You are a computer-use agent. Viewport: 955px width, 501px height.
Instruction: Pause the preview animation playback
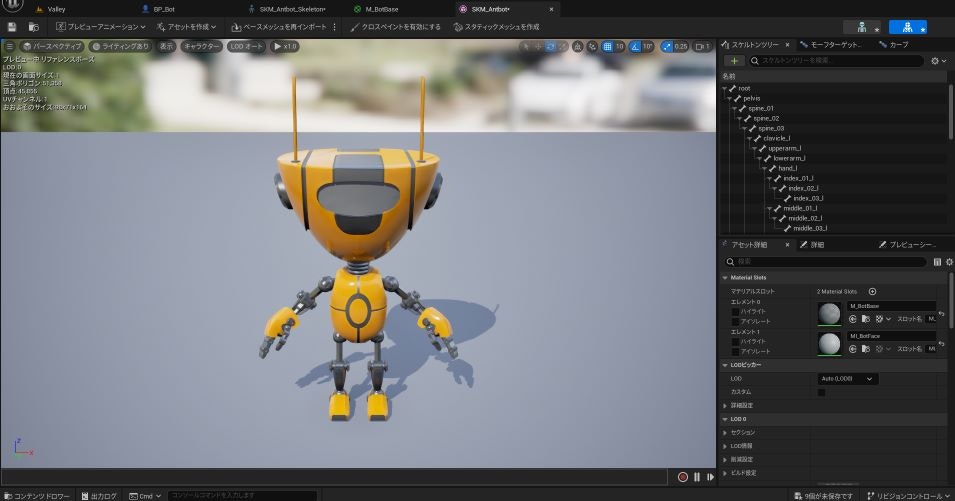tap(697, 477)
